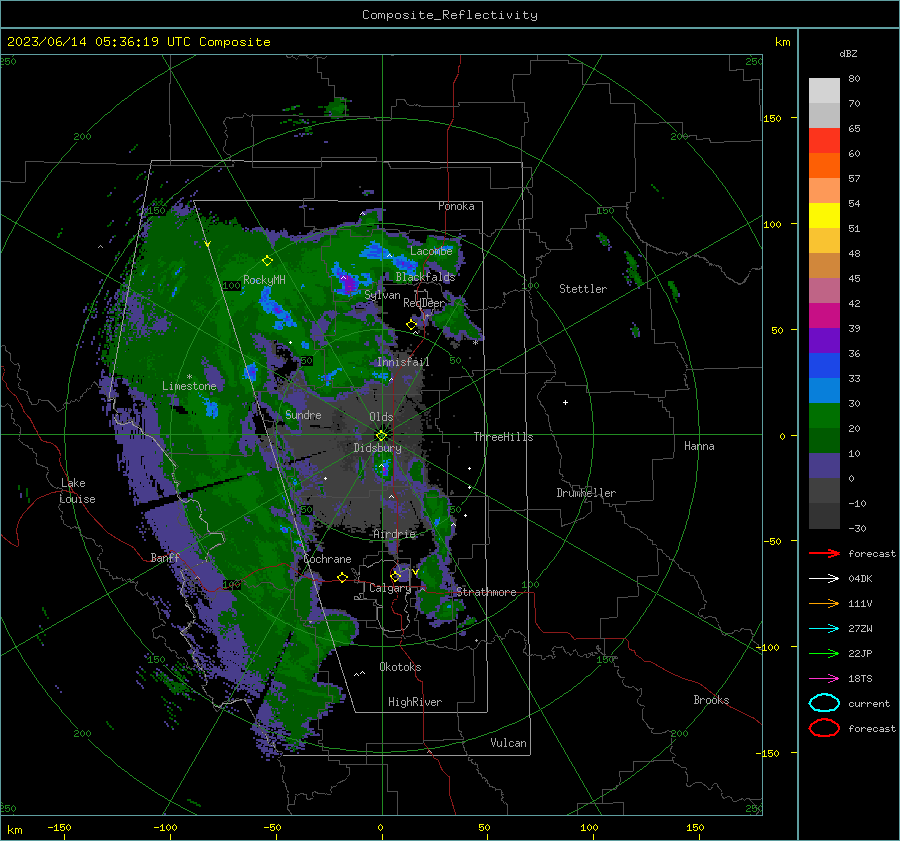Image resolution: width=900 pixels, height=841 pixels.
Task: Pick the light grey 80 dBZ swatch
Action: (824, 90)
